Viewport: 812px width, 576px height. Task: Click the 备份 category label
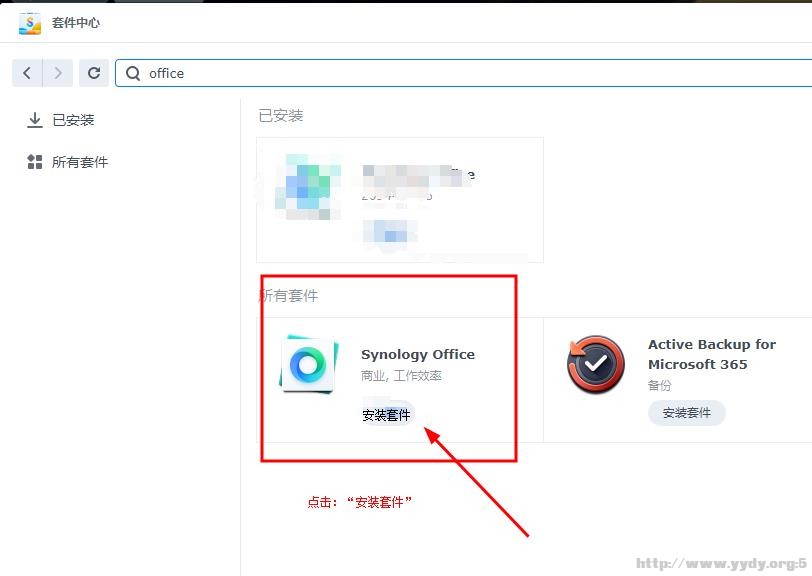[x=659, y=385]
